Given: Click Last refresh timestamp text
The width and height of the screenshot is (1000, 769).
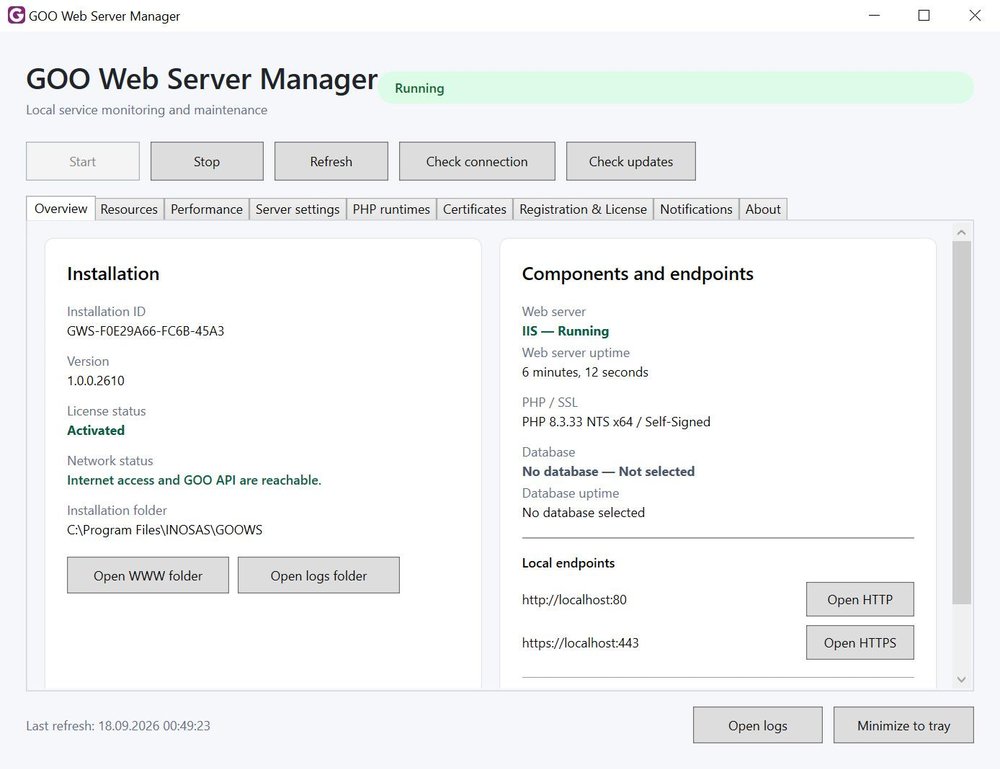Looking at the screenshot, I should pos(118,726).
